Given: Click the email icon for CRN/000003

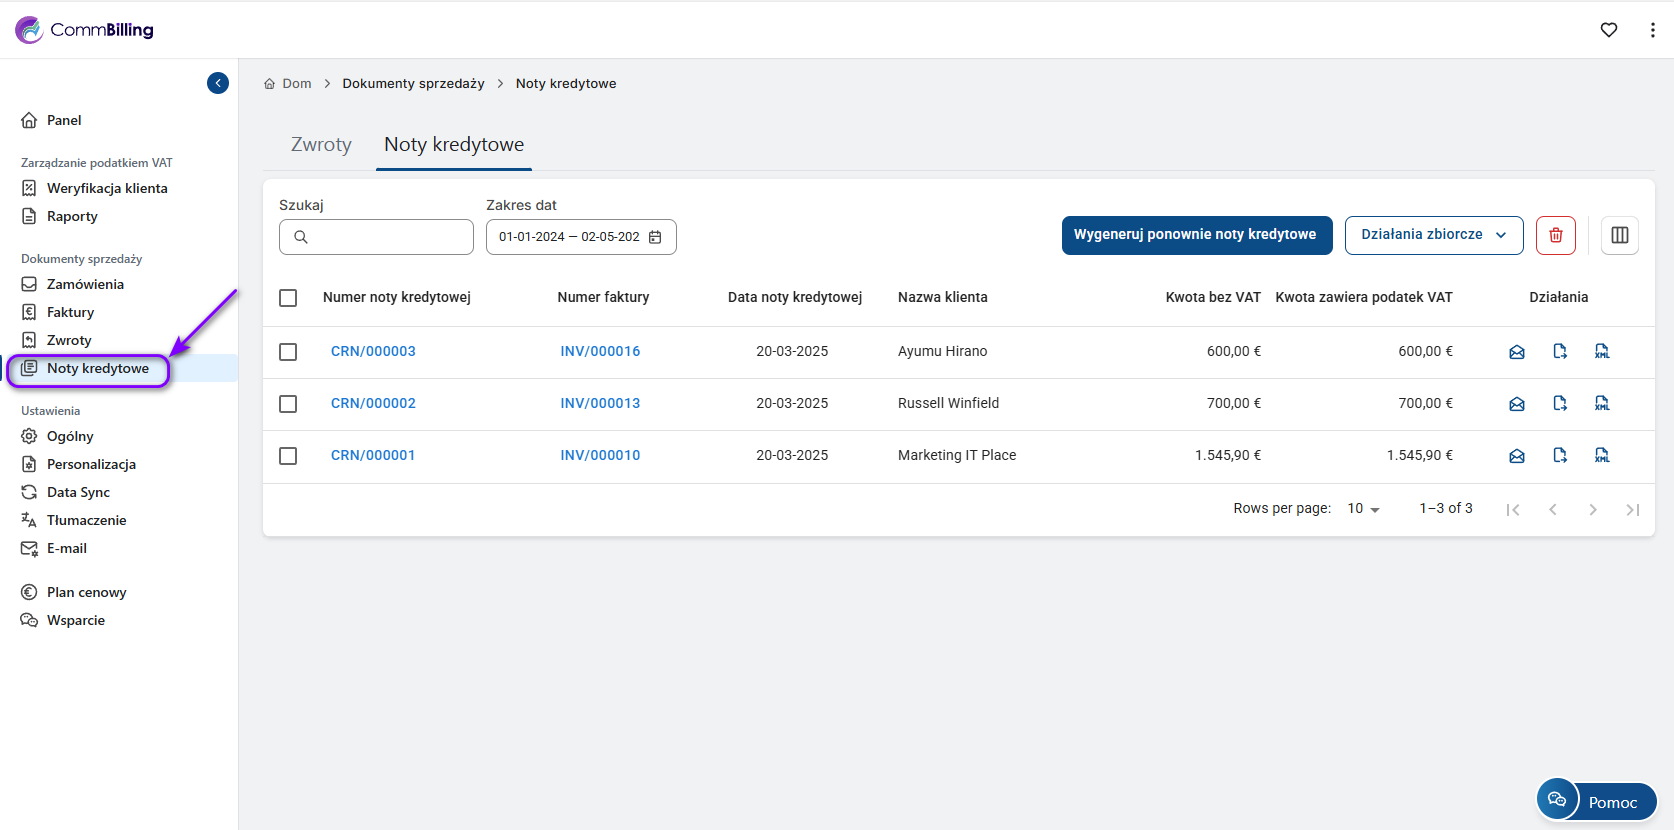Looking at the screenshot, I should point(1517,352).
